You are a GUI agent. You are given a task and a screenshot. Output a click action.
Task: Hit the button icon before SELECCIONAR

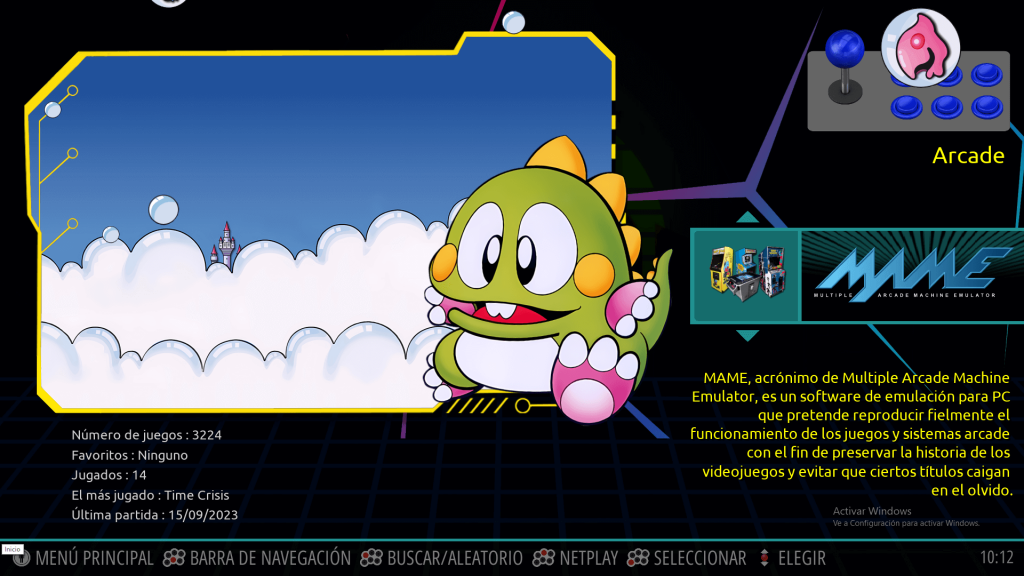click(x=637, y=558)
